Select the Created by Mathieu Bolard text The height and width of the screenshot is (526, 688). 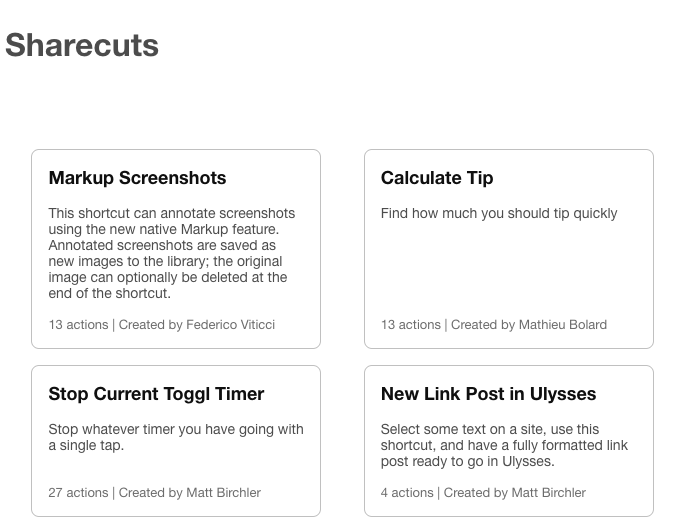click(529, 325)
